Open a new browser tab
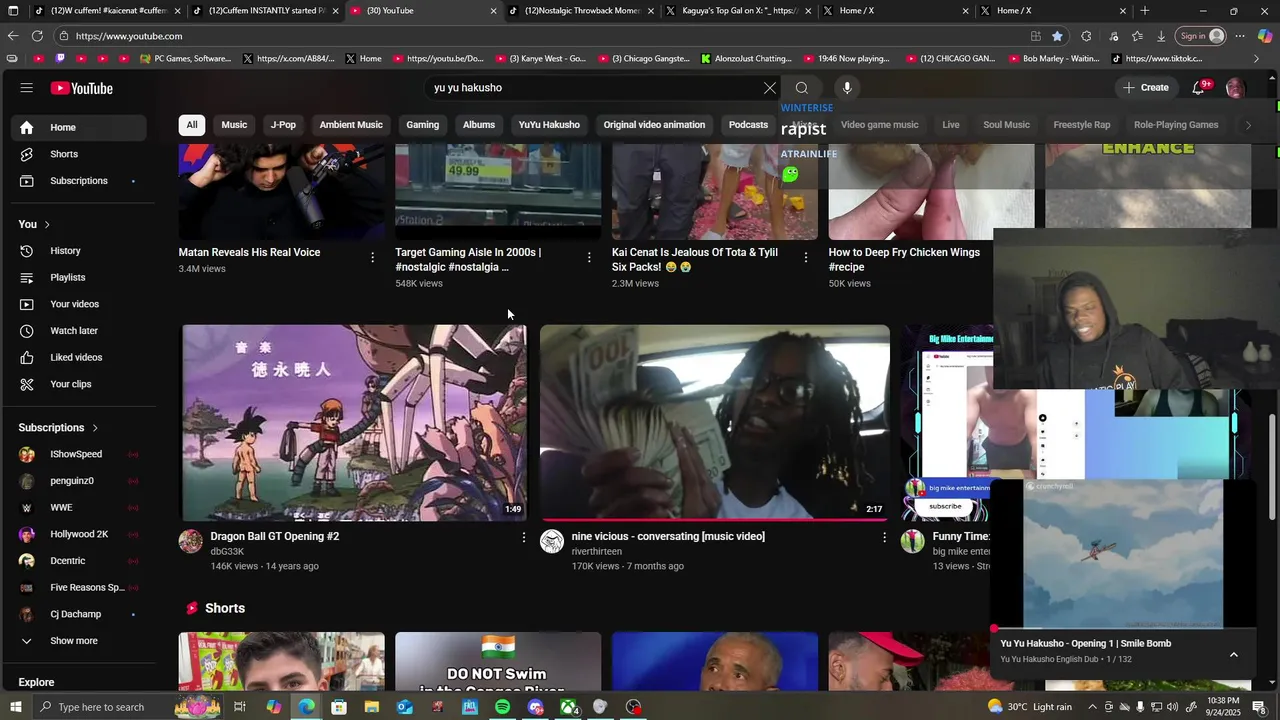This screenshot has width=1280, height=720. (1145, 11)
